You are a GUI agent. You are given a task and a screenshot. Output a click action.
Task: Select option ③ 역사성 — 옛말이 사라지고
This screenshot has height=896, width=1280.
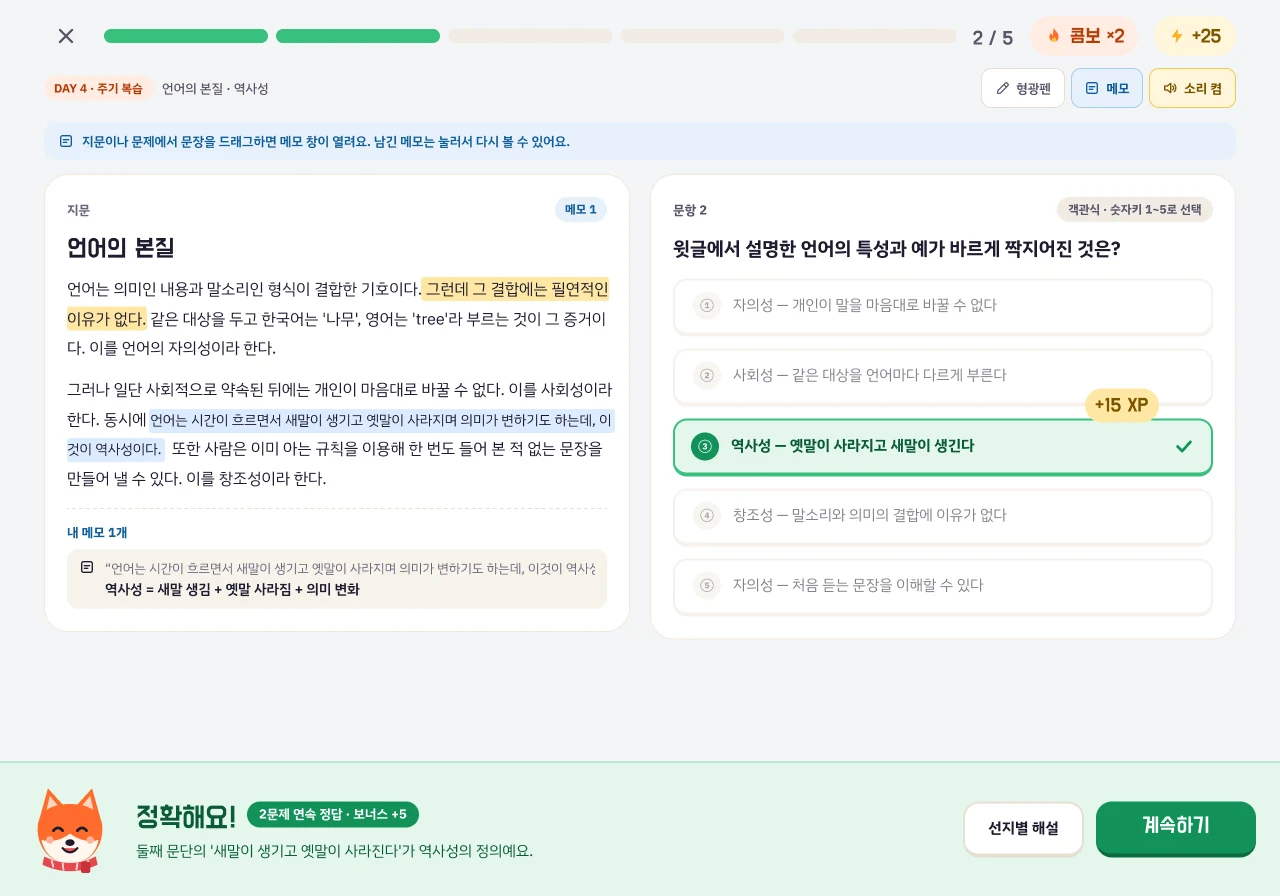943,447
